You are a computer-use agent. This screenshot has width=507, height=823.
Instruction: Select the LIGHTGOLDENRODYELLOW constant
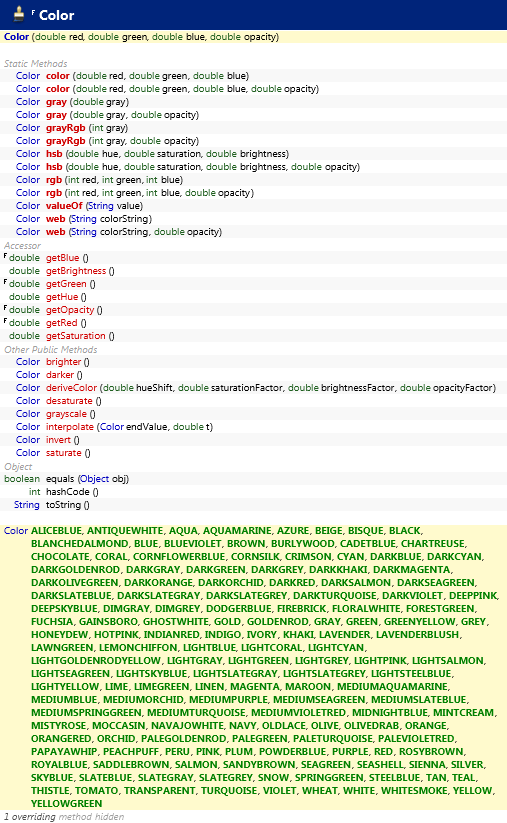point(96,661)
